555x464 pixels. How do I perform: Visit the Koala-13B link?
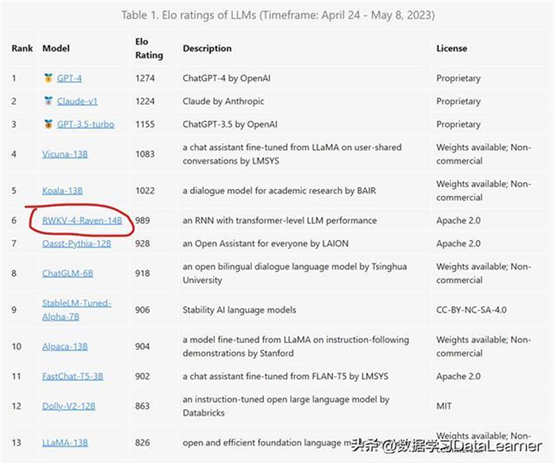pyautogui.click(x=62, y=191)
